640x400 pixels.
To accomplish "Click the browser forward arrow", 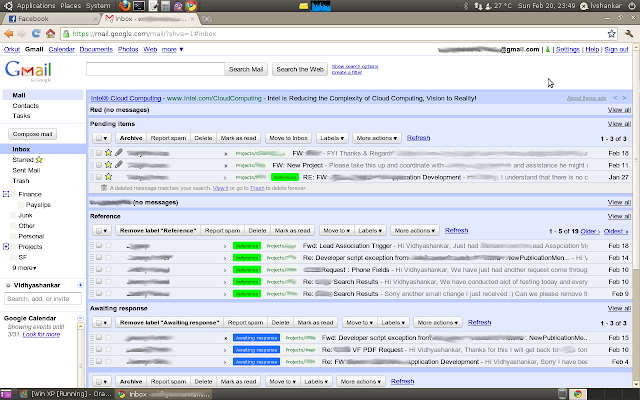I will [x=22, y=34].
